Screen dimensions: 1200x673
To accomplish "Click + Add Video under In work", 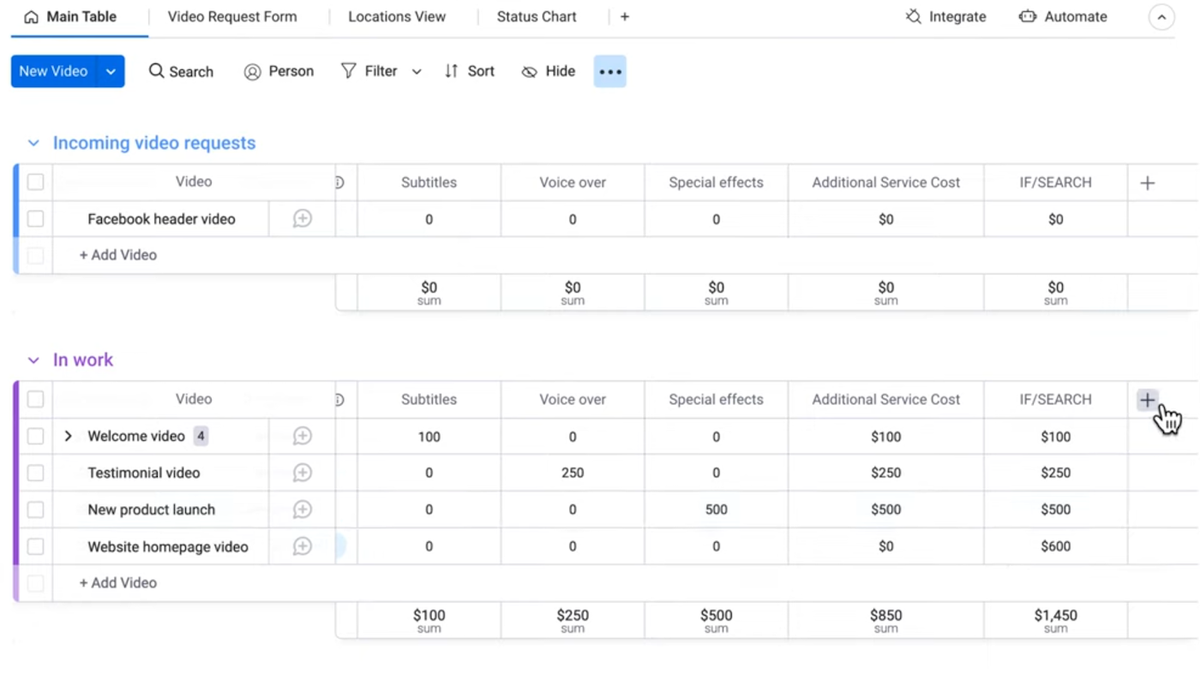I will tap(118, 583).
